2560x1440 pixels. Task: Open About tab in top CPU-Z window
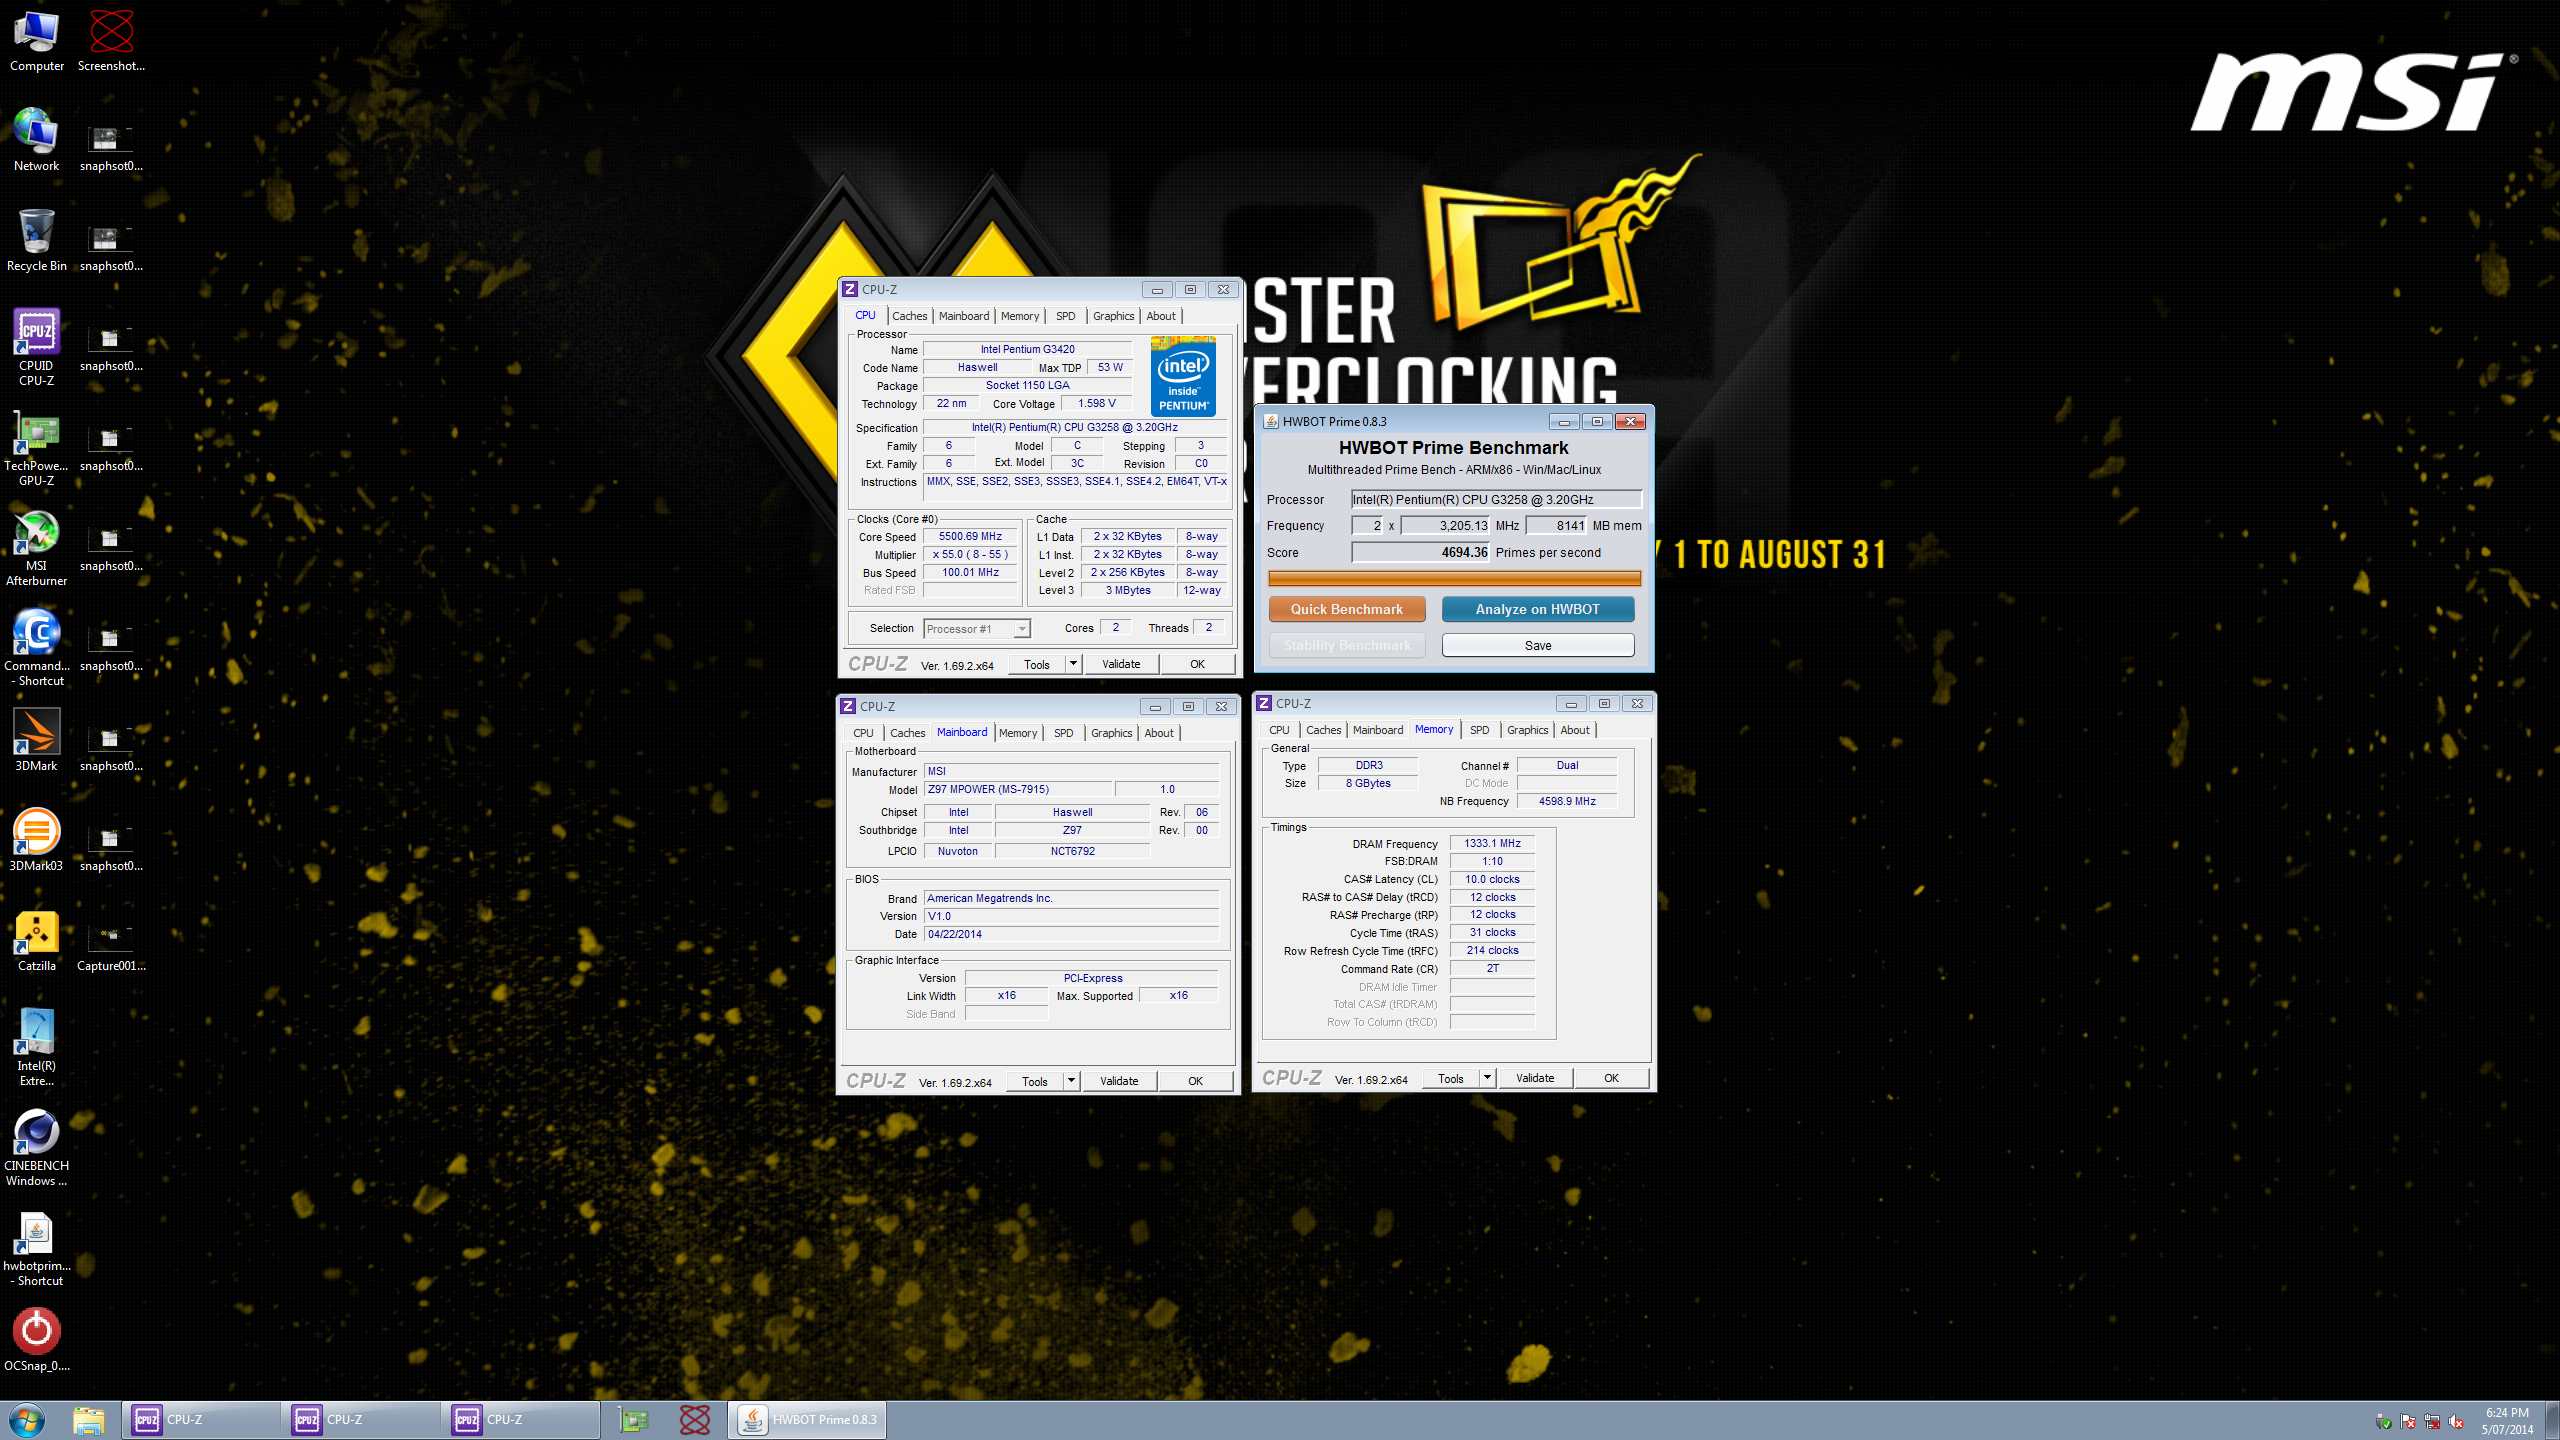pyautogui.click(x=1161, y=316)
